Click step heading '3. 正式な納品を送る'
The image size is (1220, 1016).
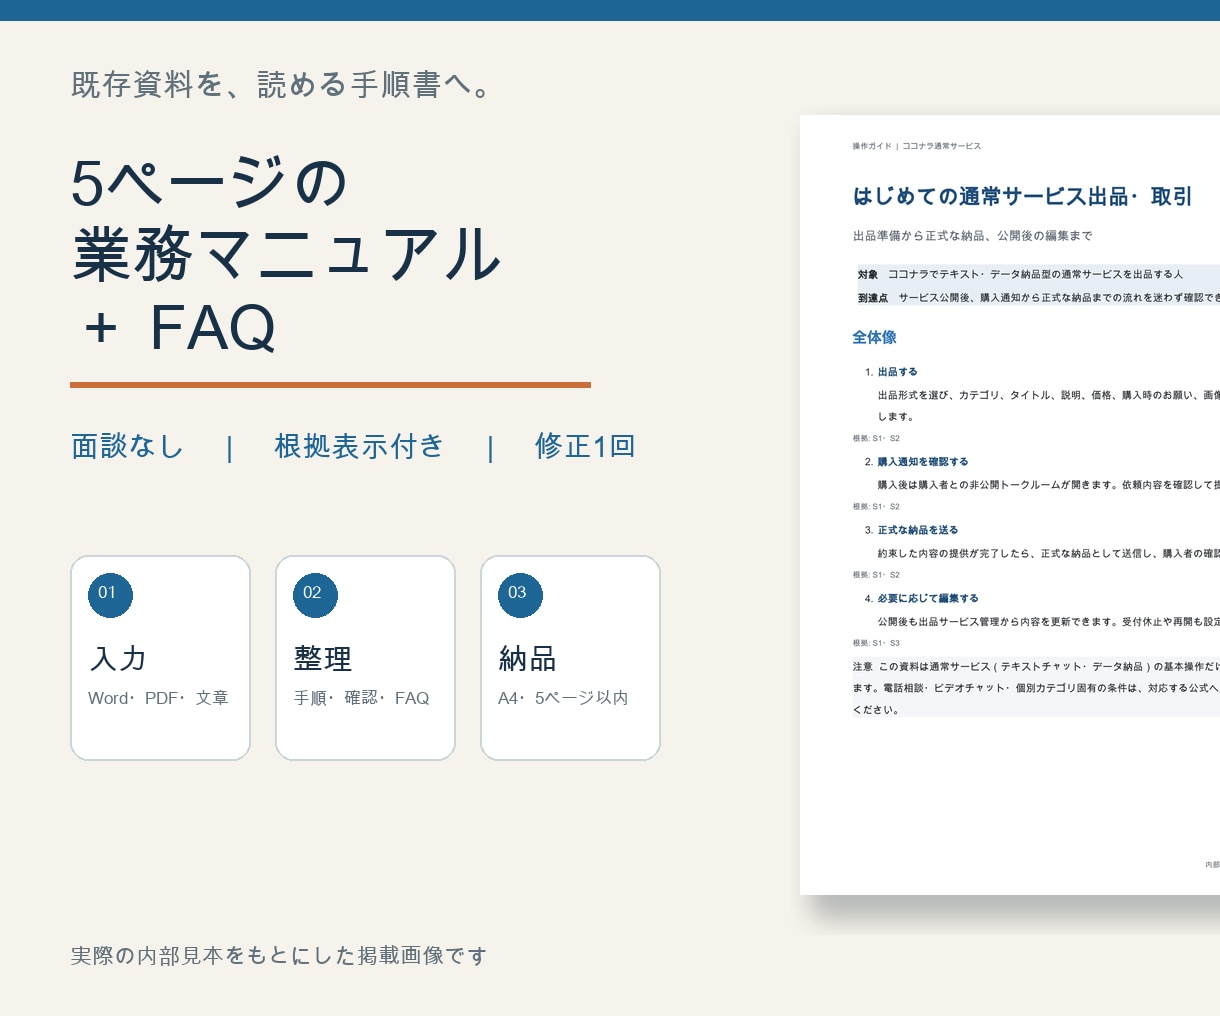[911, 530]
